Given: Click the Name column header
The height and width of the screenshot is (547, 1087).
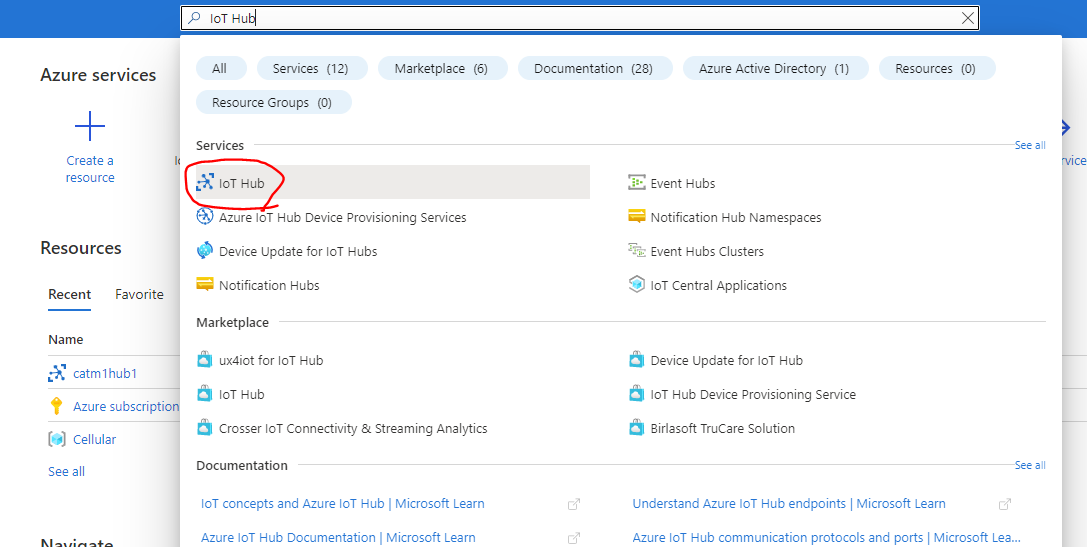Looking at the screenshot, I should click(x=66, y=340).
